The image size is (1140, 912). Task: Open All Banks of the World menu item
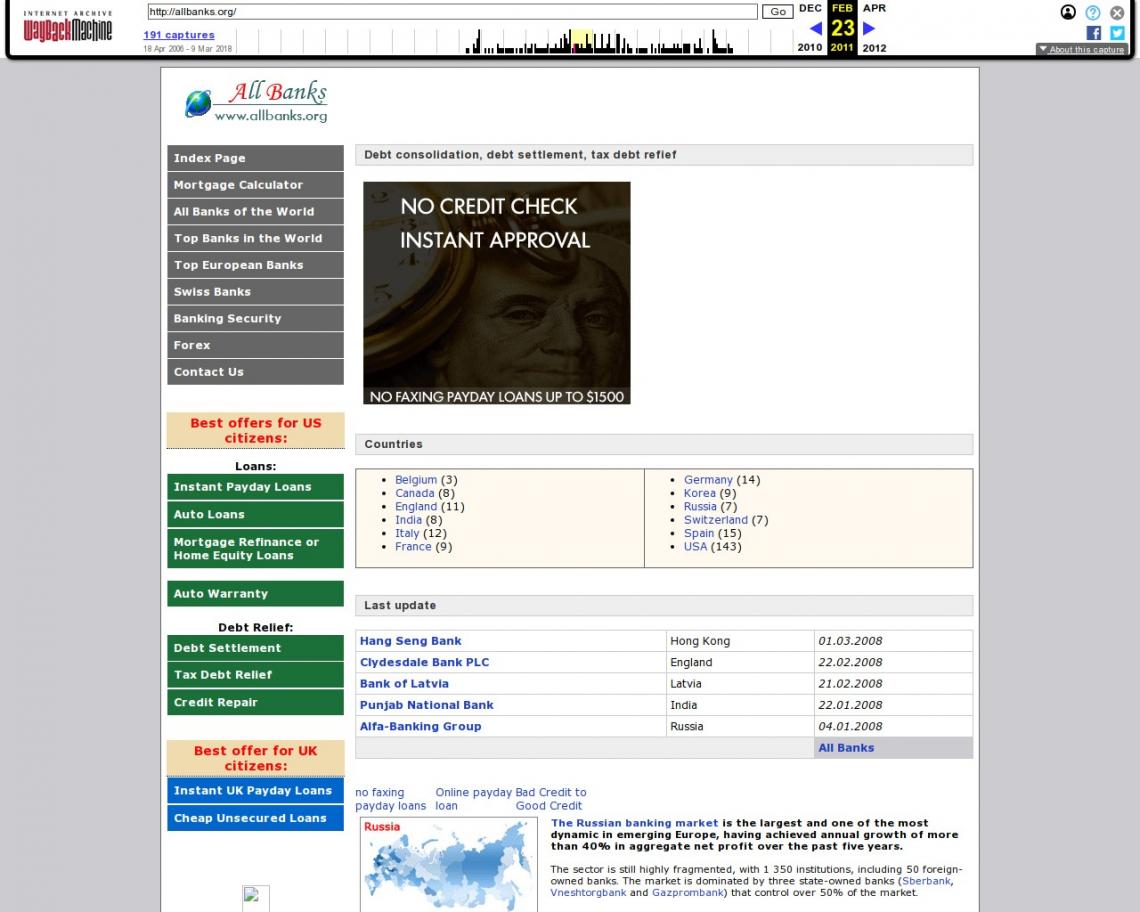click(255, 212)
